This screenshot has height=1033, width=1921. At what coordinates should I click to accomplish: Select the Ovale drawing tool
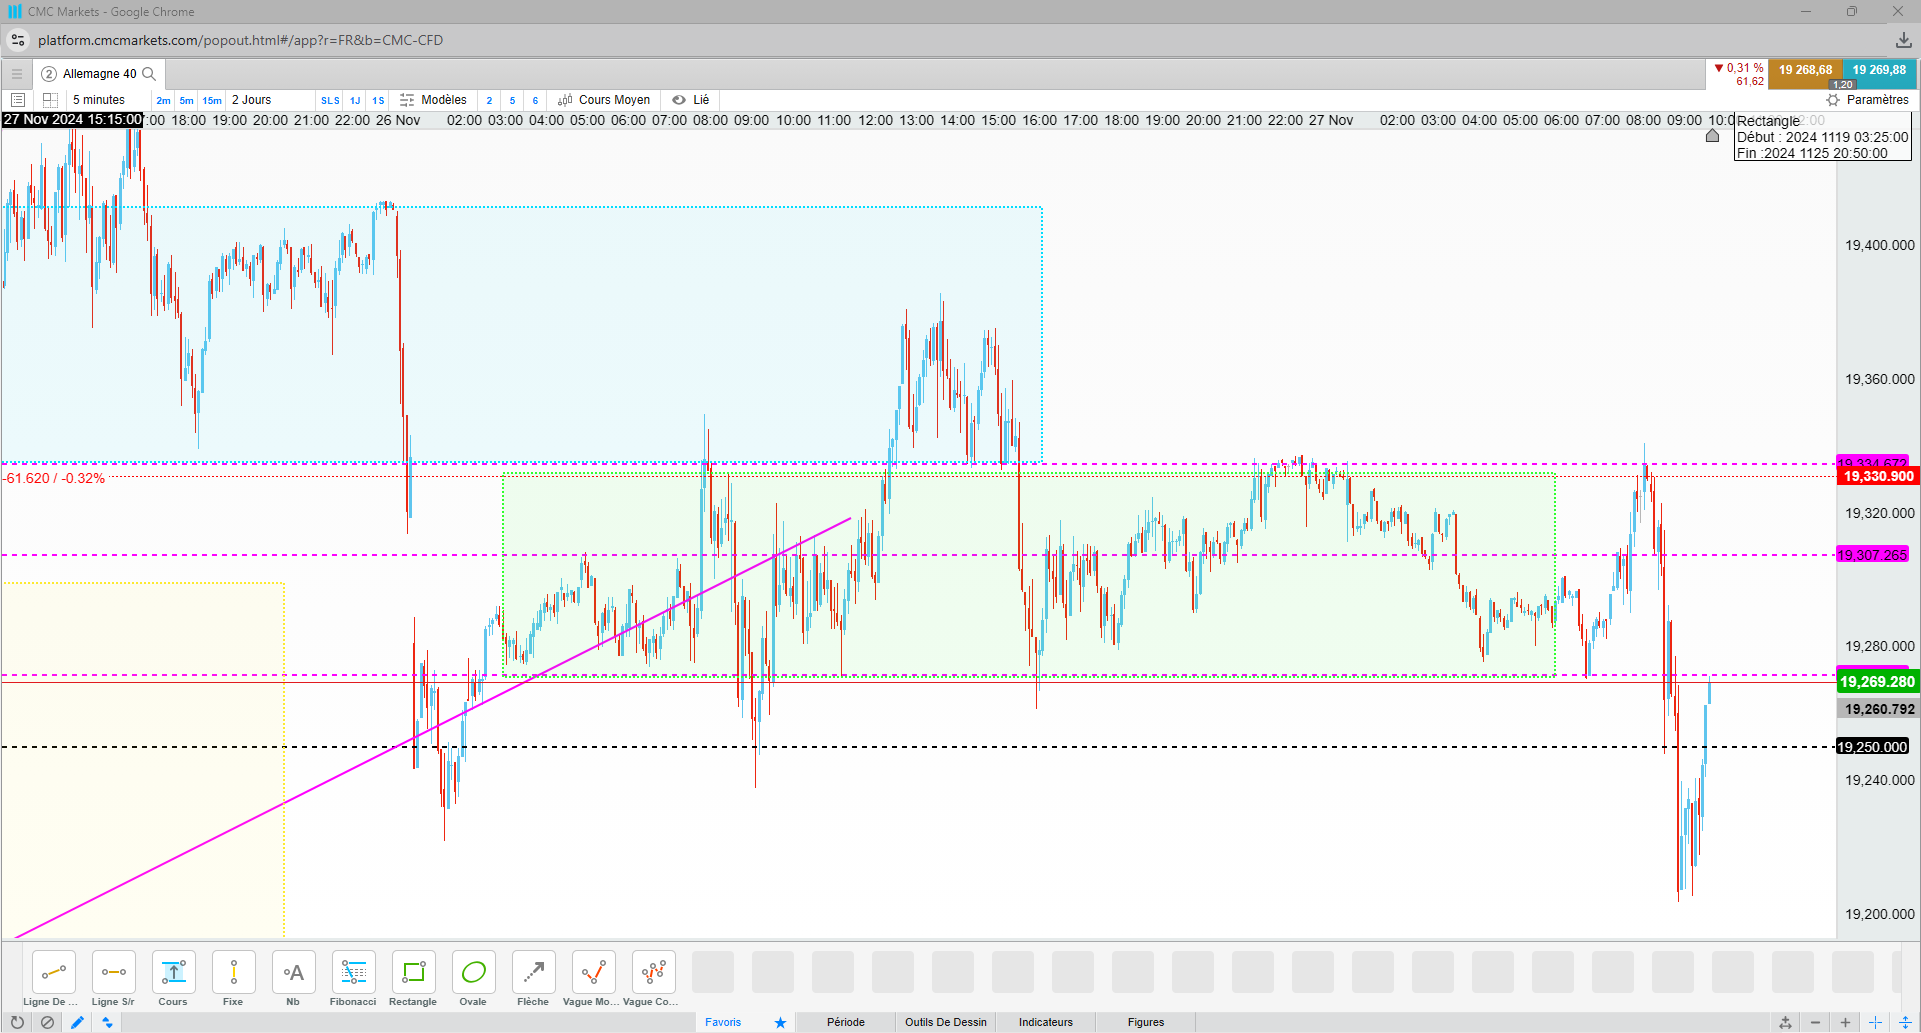(x=473, y=973)
